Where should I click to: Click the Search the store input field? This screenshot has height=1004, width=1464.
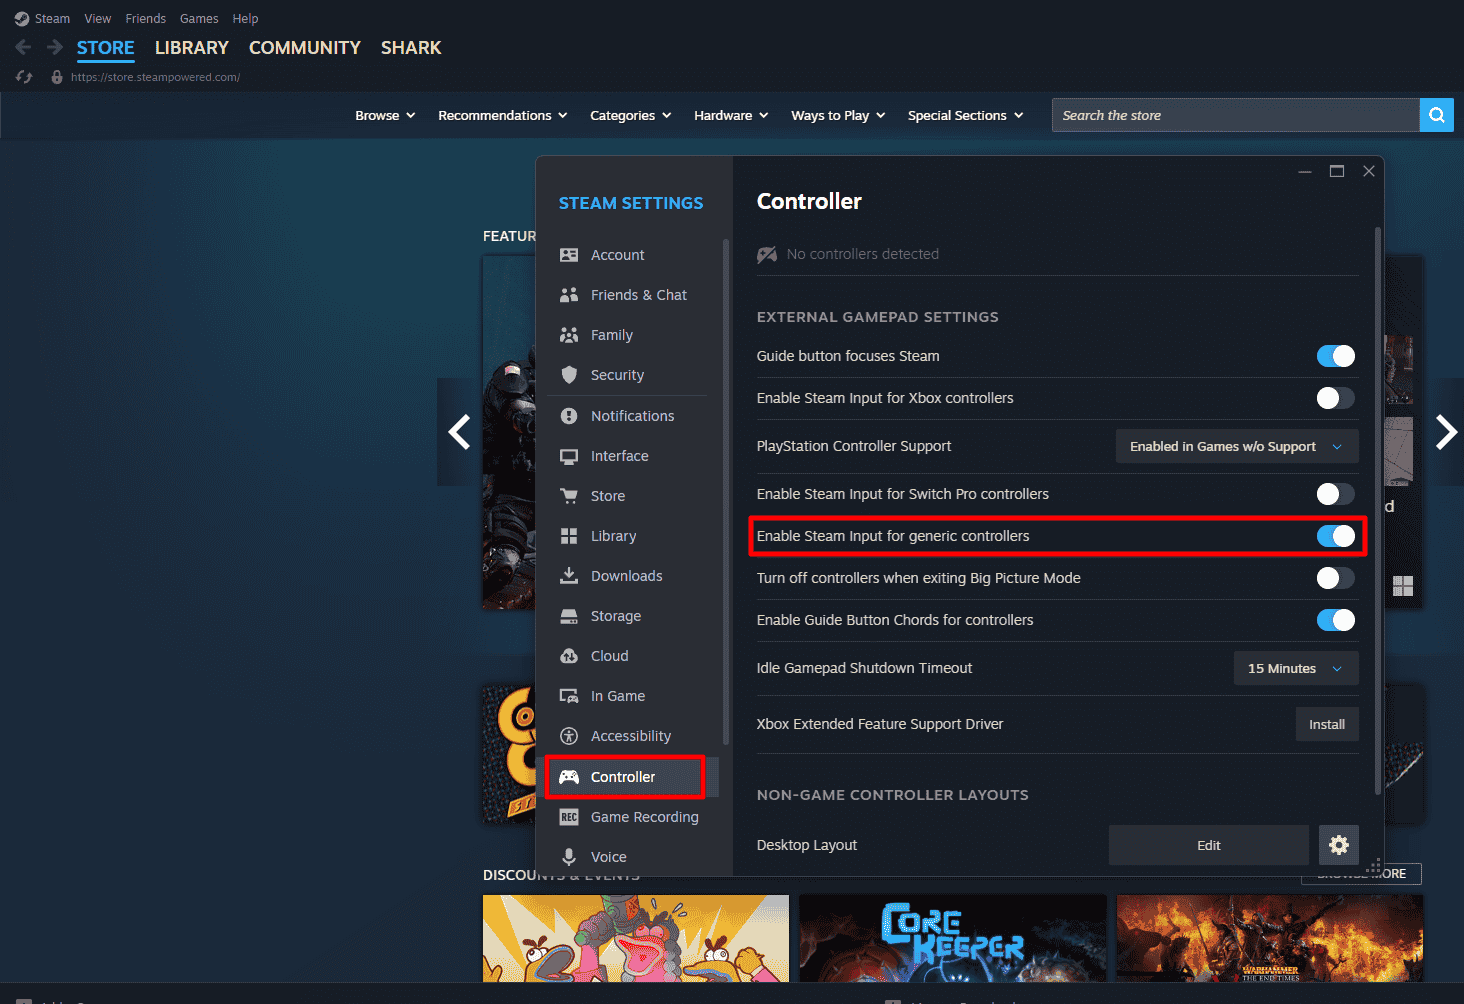tap(1235, 115)
